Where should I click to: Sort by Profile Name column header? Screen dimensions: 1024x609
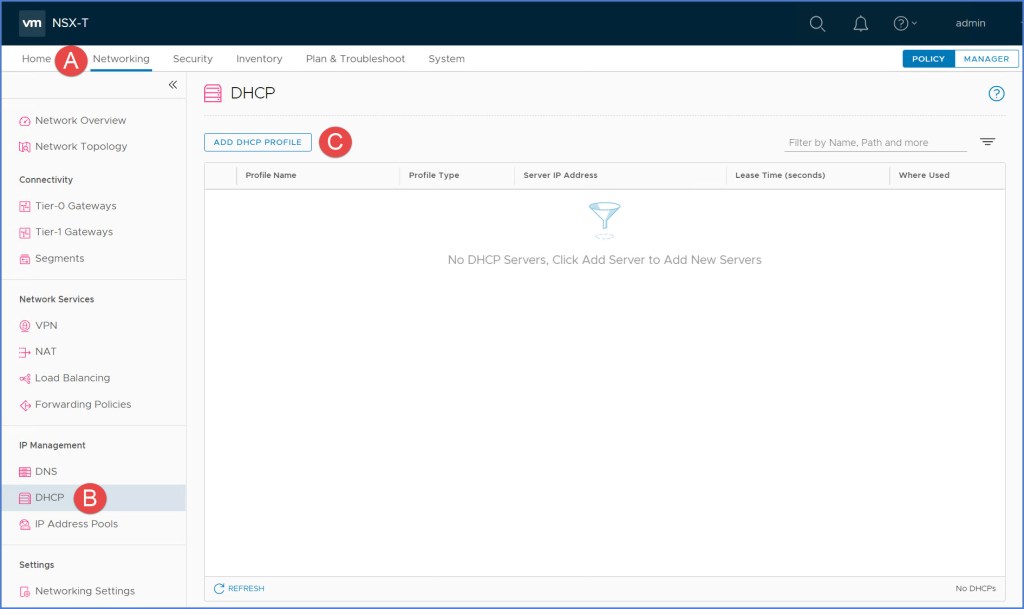pos(271,175)
